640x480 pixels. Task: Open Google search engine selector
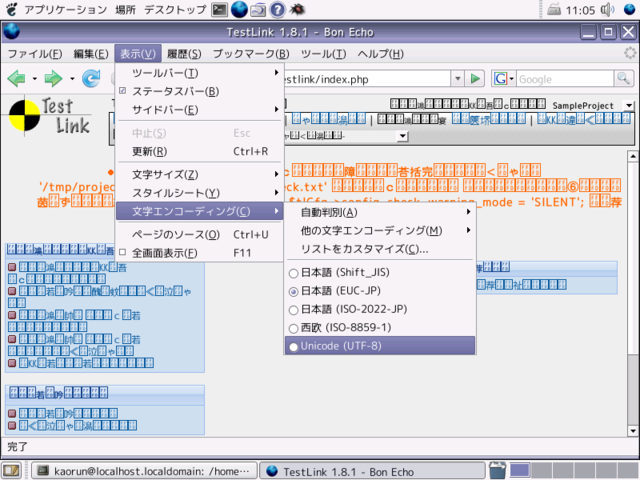[504, 78]
